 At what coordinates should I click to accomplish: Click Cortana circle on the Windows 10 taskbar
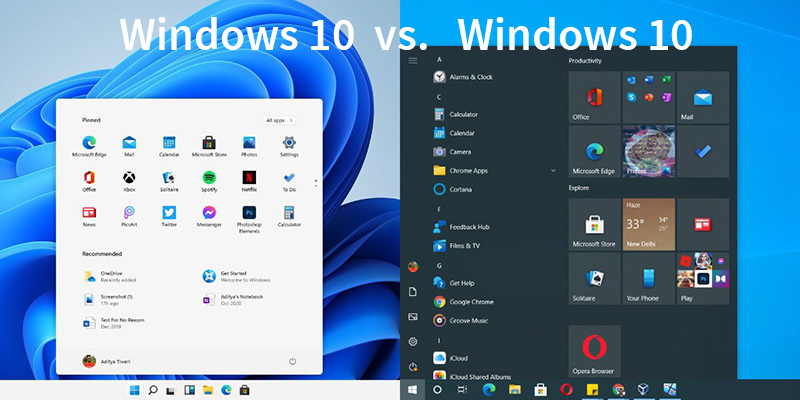click(x=437, y=390)
